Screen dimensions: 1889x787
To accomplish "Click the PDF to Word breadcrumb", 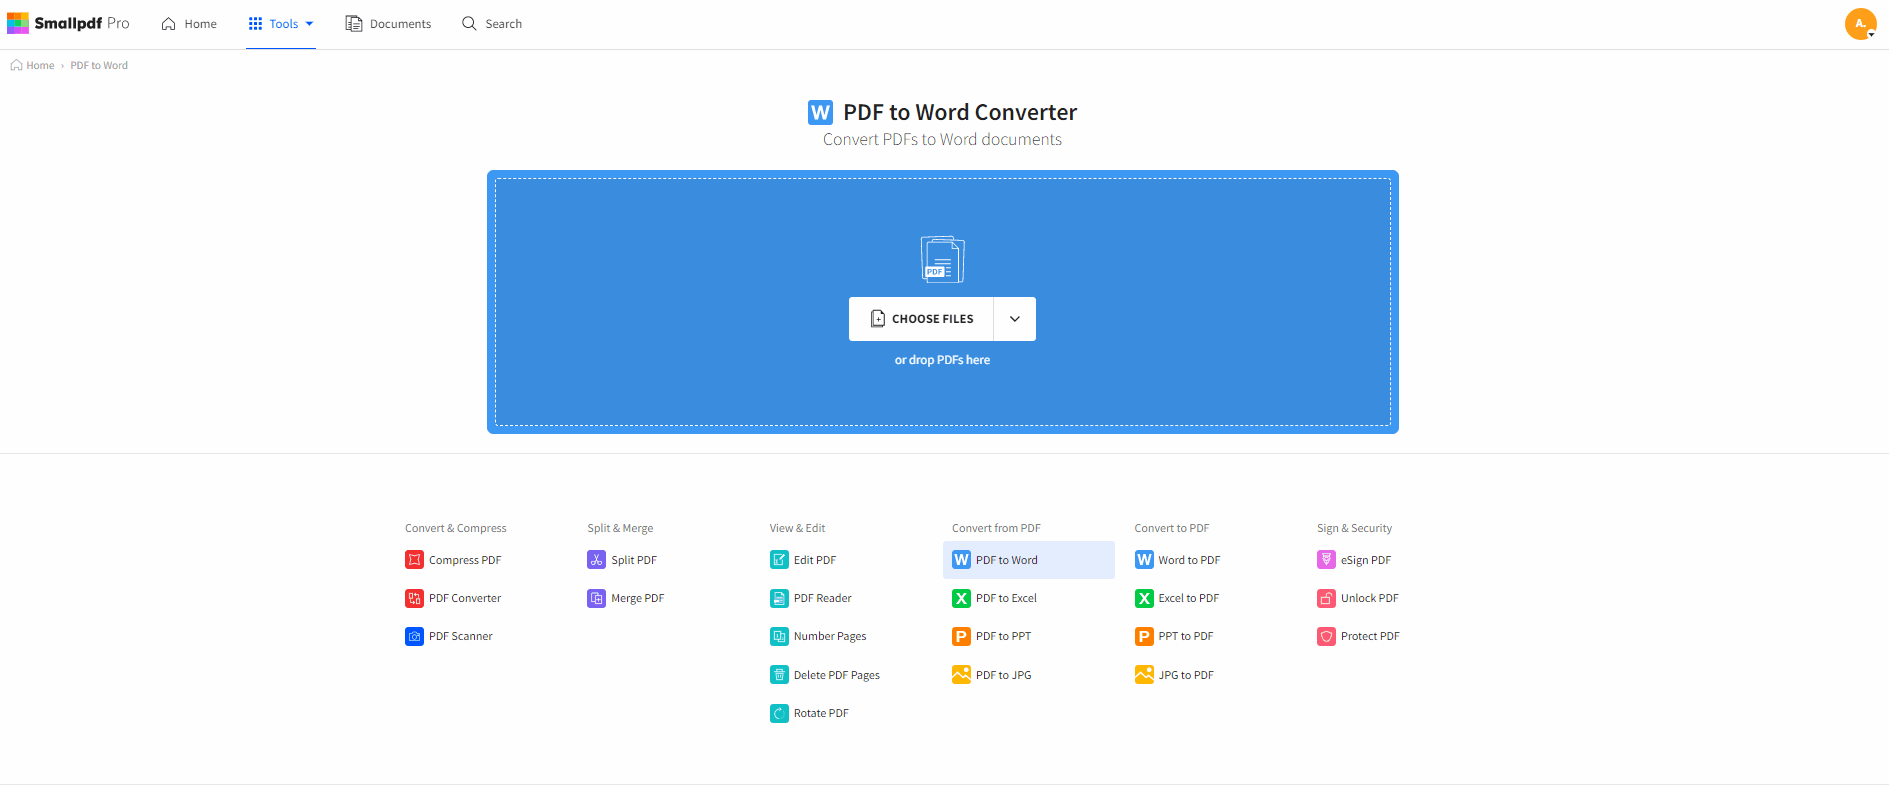I will [99, 65].
